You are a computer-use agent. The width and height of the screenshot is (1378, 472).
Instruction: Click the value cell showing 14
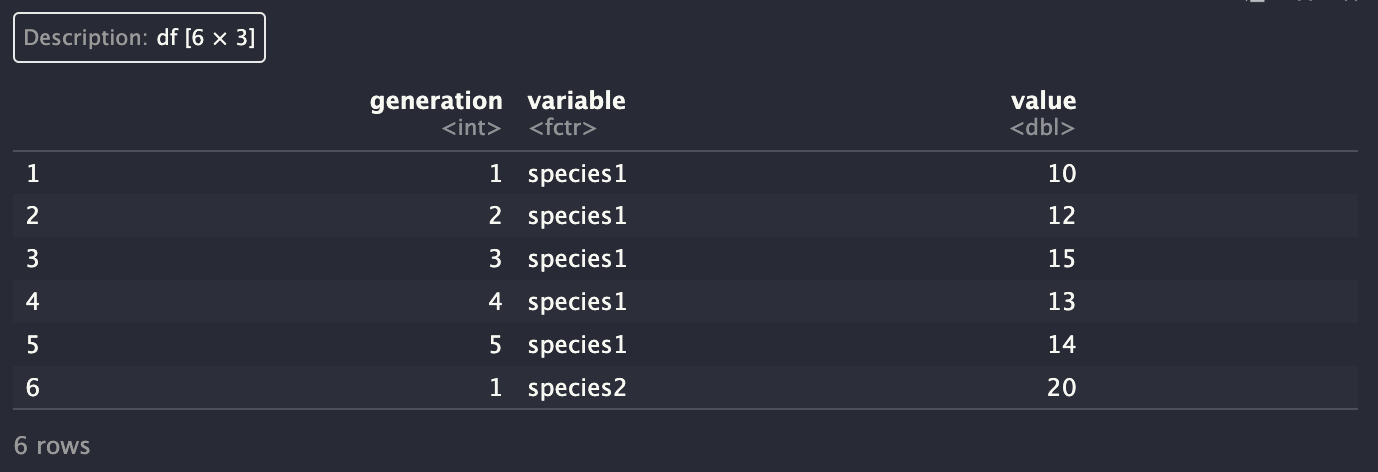pos(1061,345)
